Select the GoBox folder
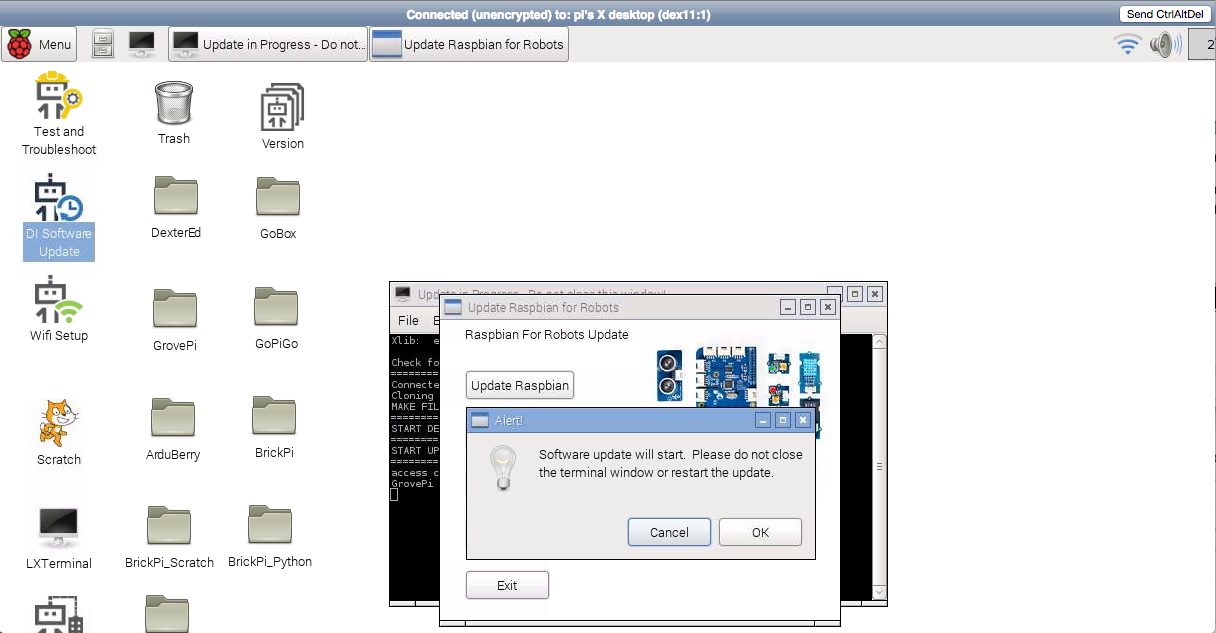The width and height of the screenshot is (1216, 633). click(x=278, y=208)
